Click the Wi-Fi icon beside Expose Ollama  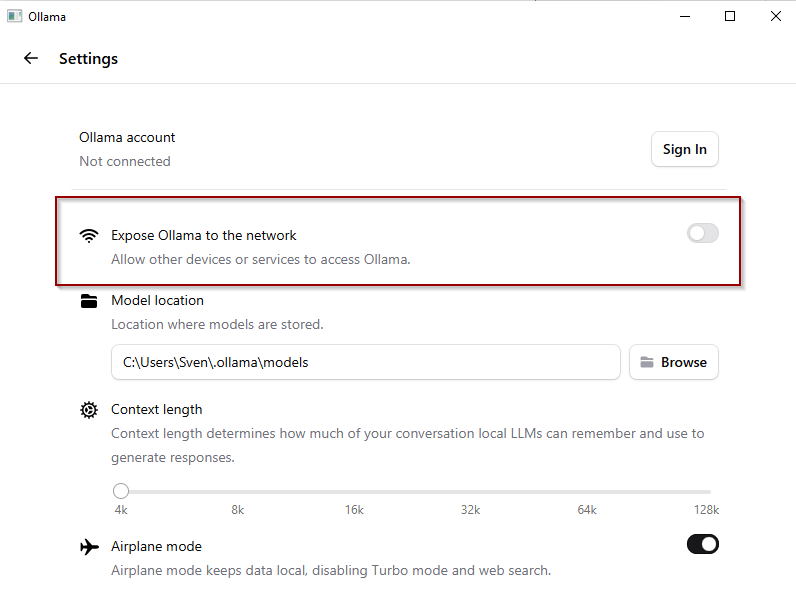[90, 236]
